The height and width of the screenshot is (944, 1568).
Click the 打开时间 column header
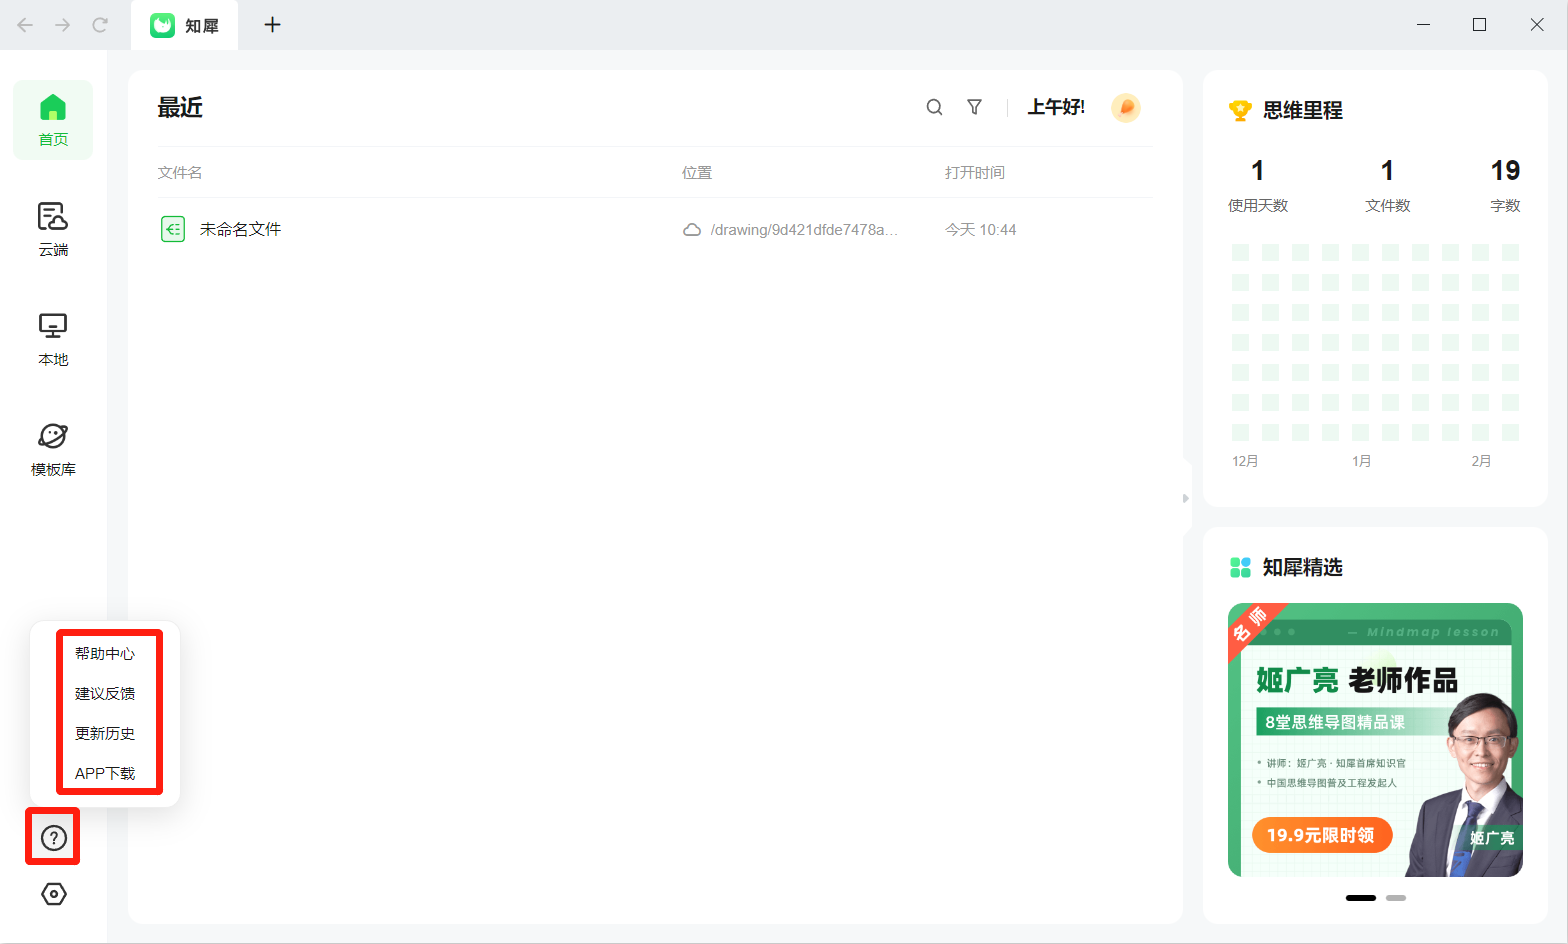[x=975, y=172]
